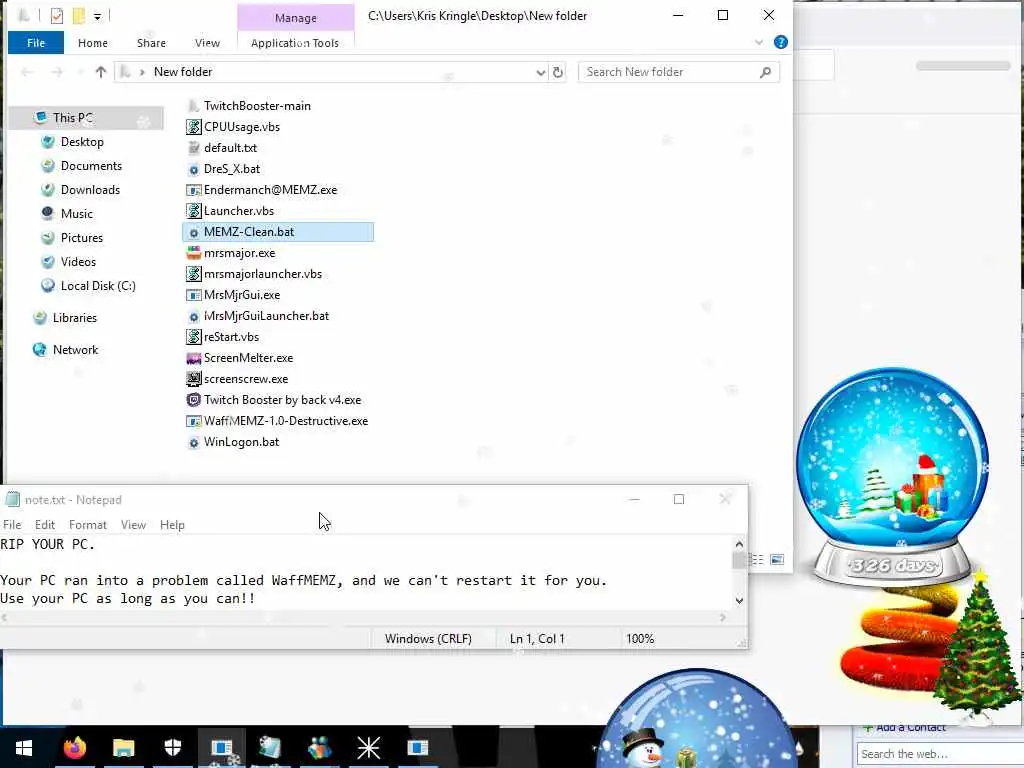Click the snow globe countdown gadget

pos(892,477)
